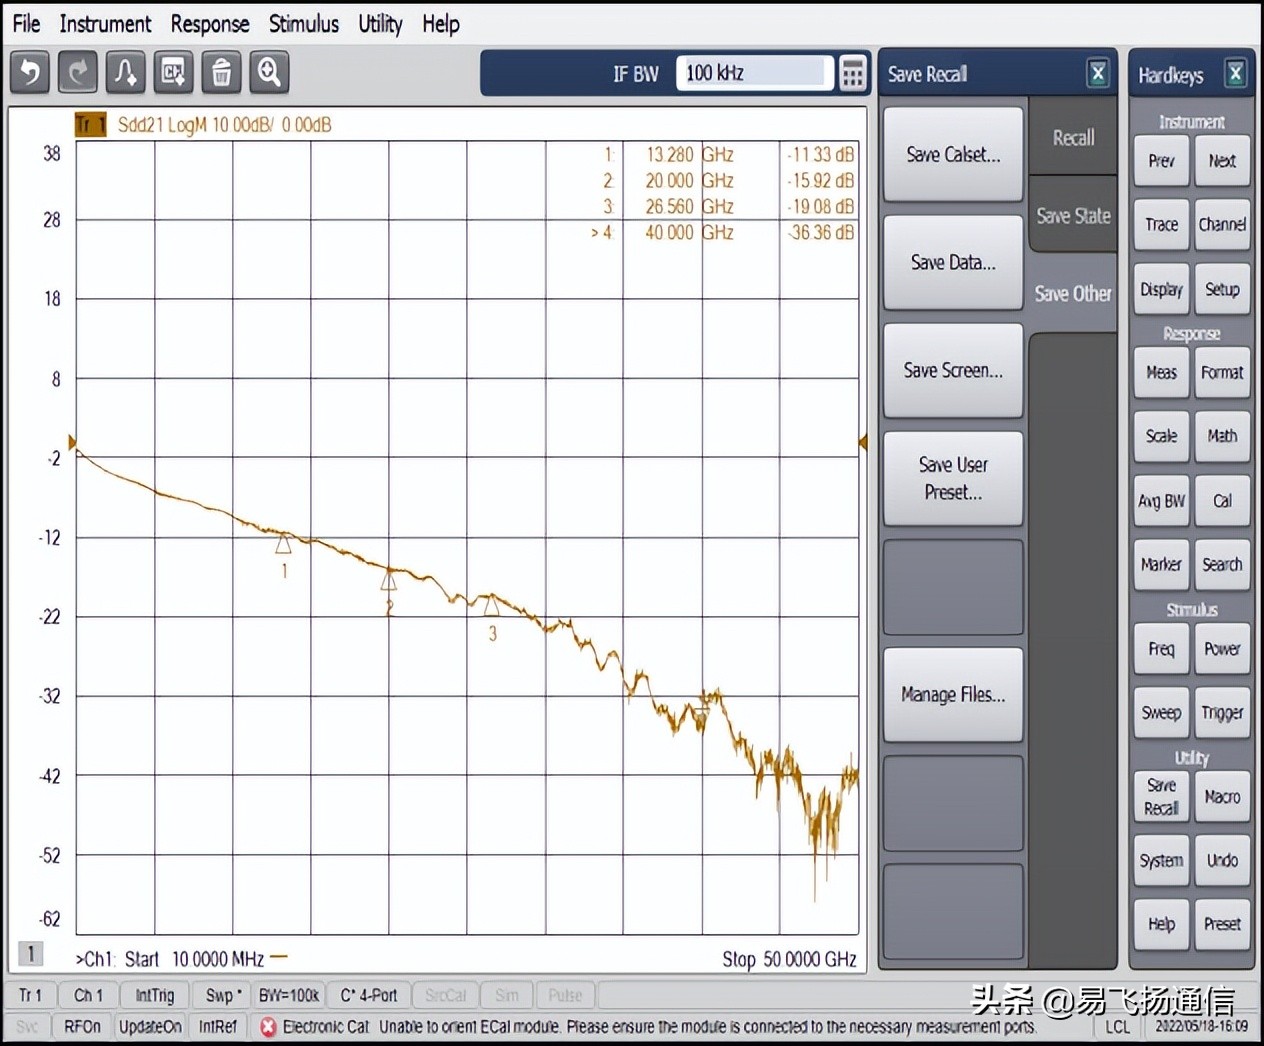1264x1046 pixels.
Task: Click Save Screen button
Action: 953,370
